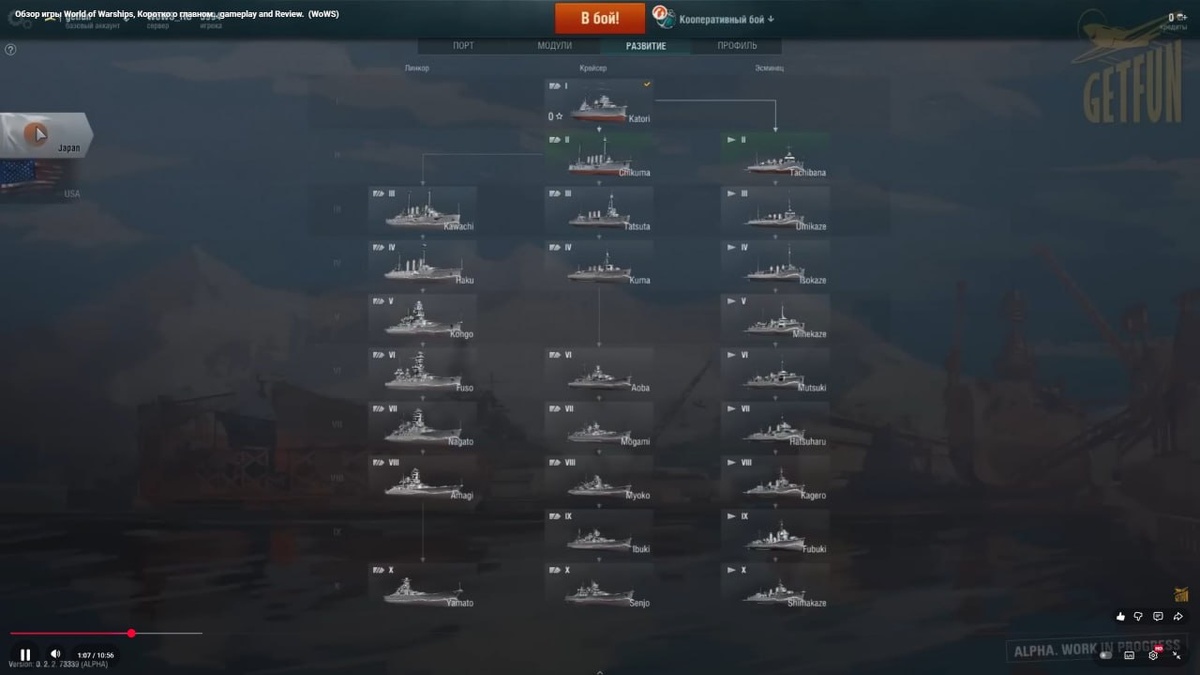Dislike the video with thumbs down
1200x675 pixels.
tap(1138, 616)
